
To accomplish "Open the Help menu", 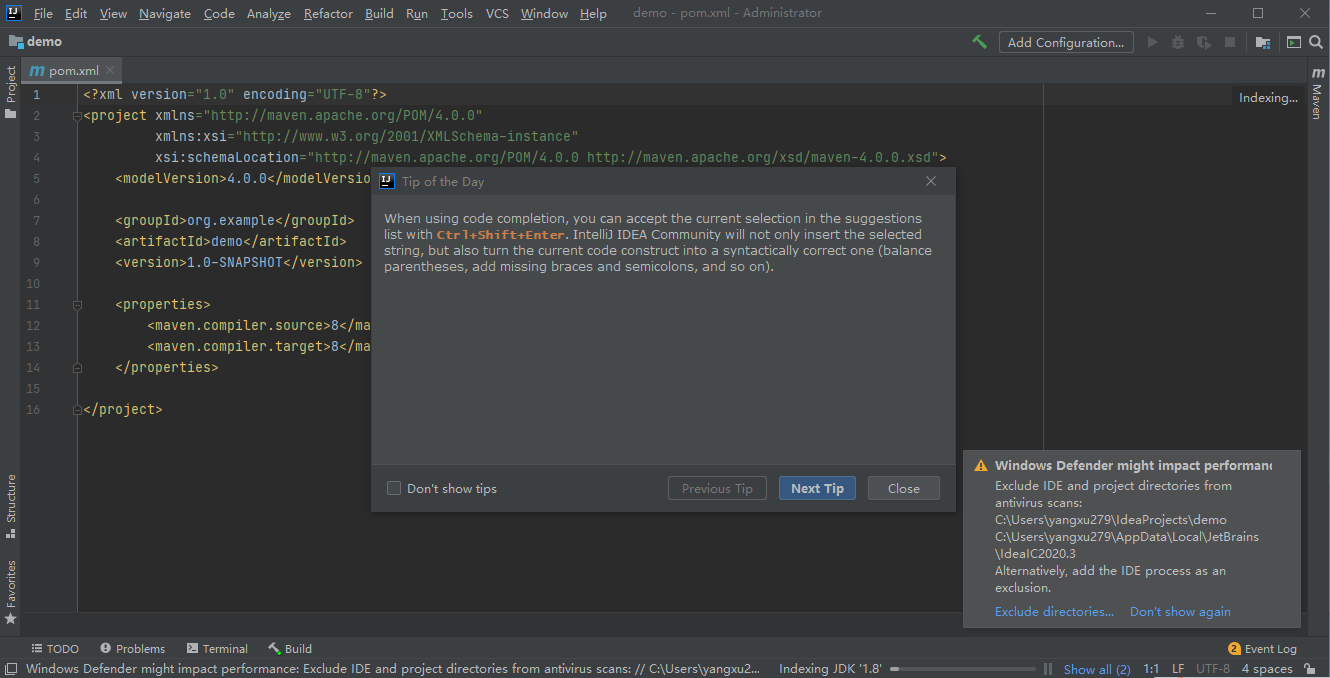I will tap(593, 13).
